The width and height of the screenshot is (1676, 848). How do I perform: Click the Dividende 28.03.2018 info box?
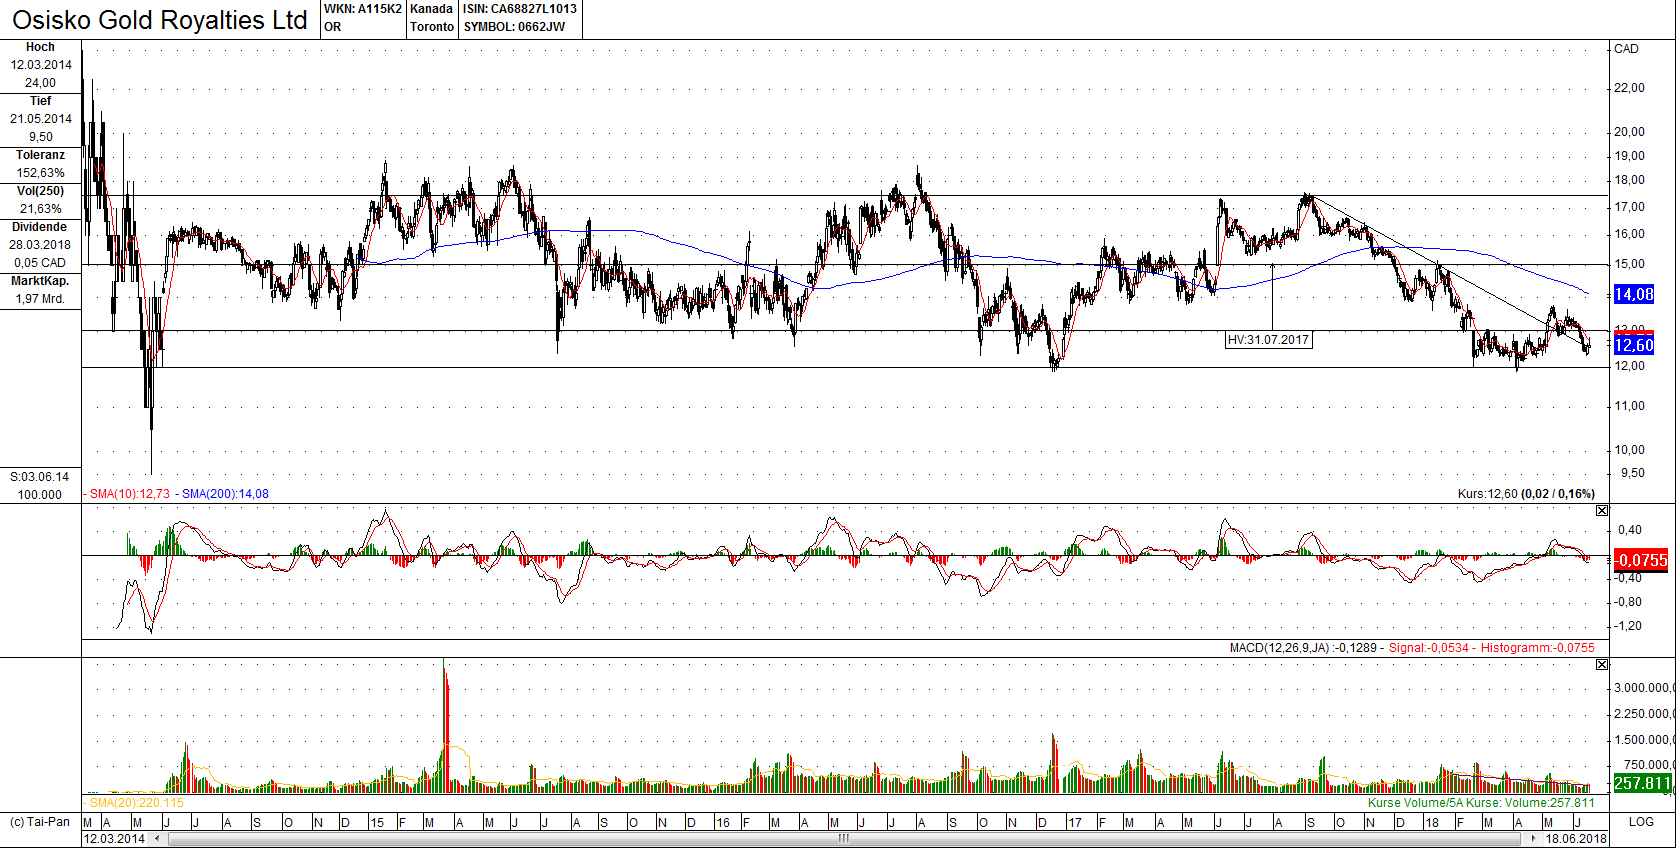coord(41,245)
